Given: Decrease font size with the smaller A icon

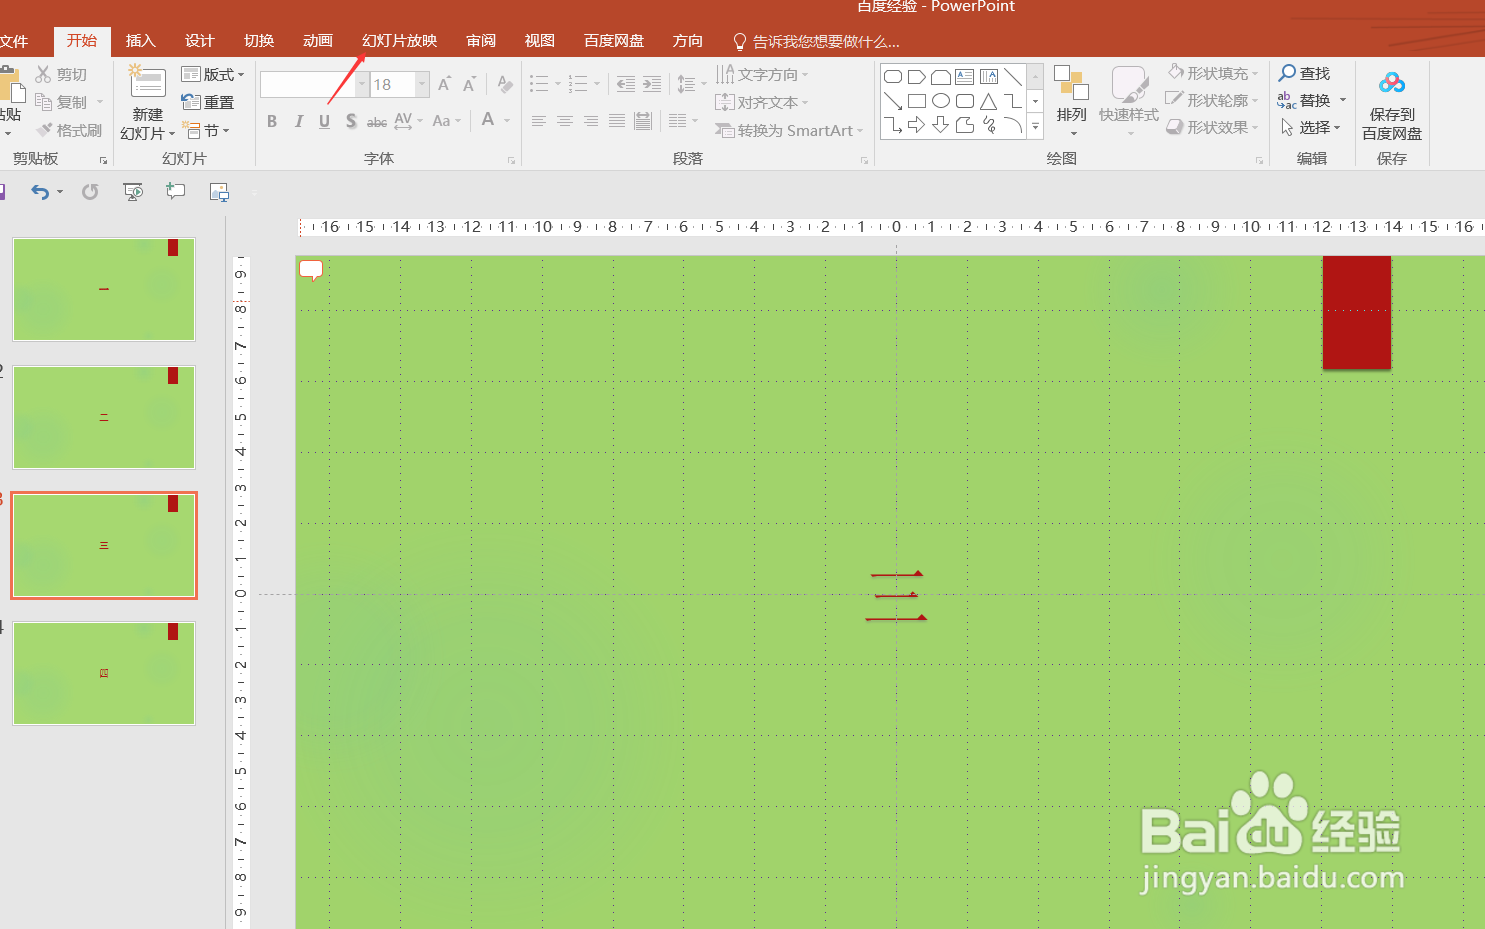Looking at the screenshot, I should 469,84.
